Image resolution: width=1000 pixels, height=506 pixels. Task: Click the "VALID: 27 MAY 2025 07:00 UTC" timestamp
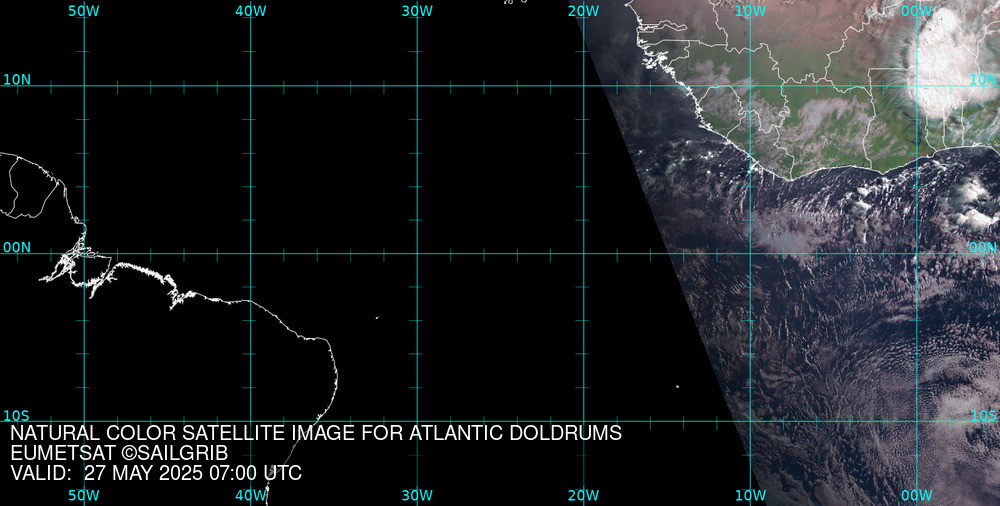(156, 473)
